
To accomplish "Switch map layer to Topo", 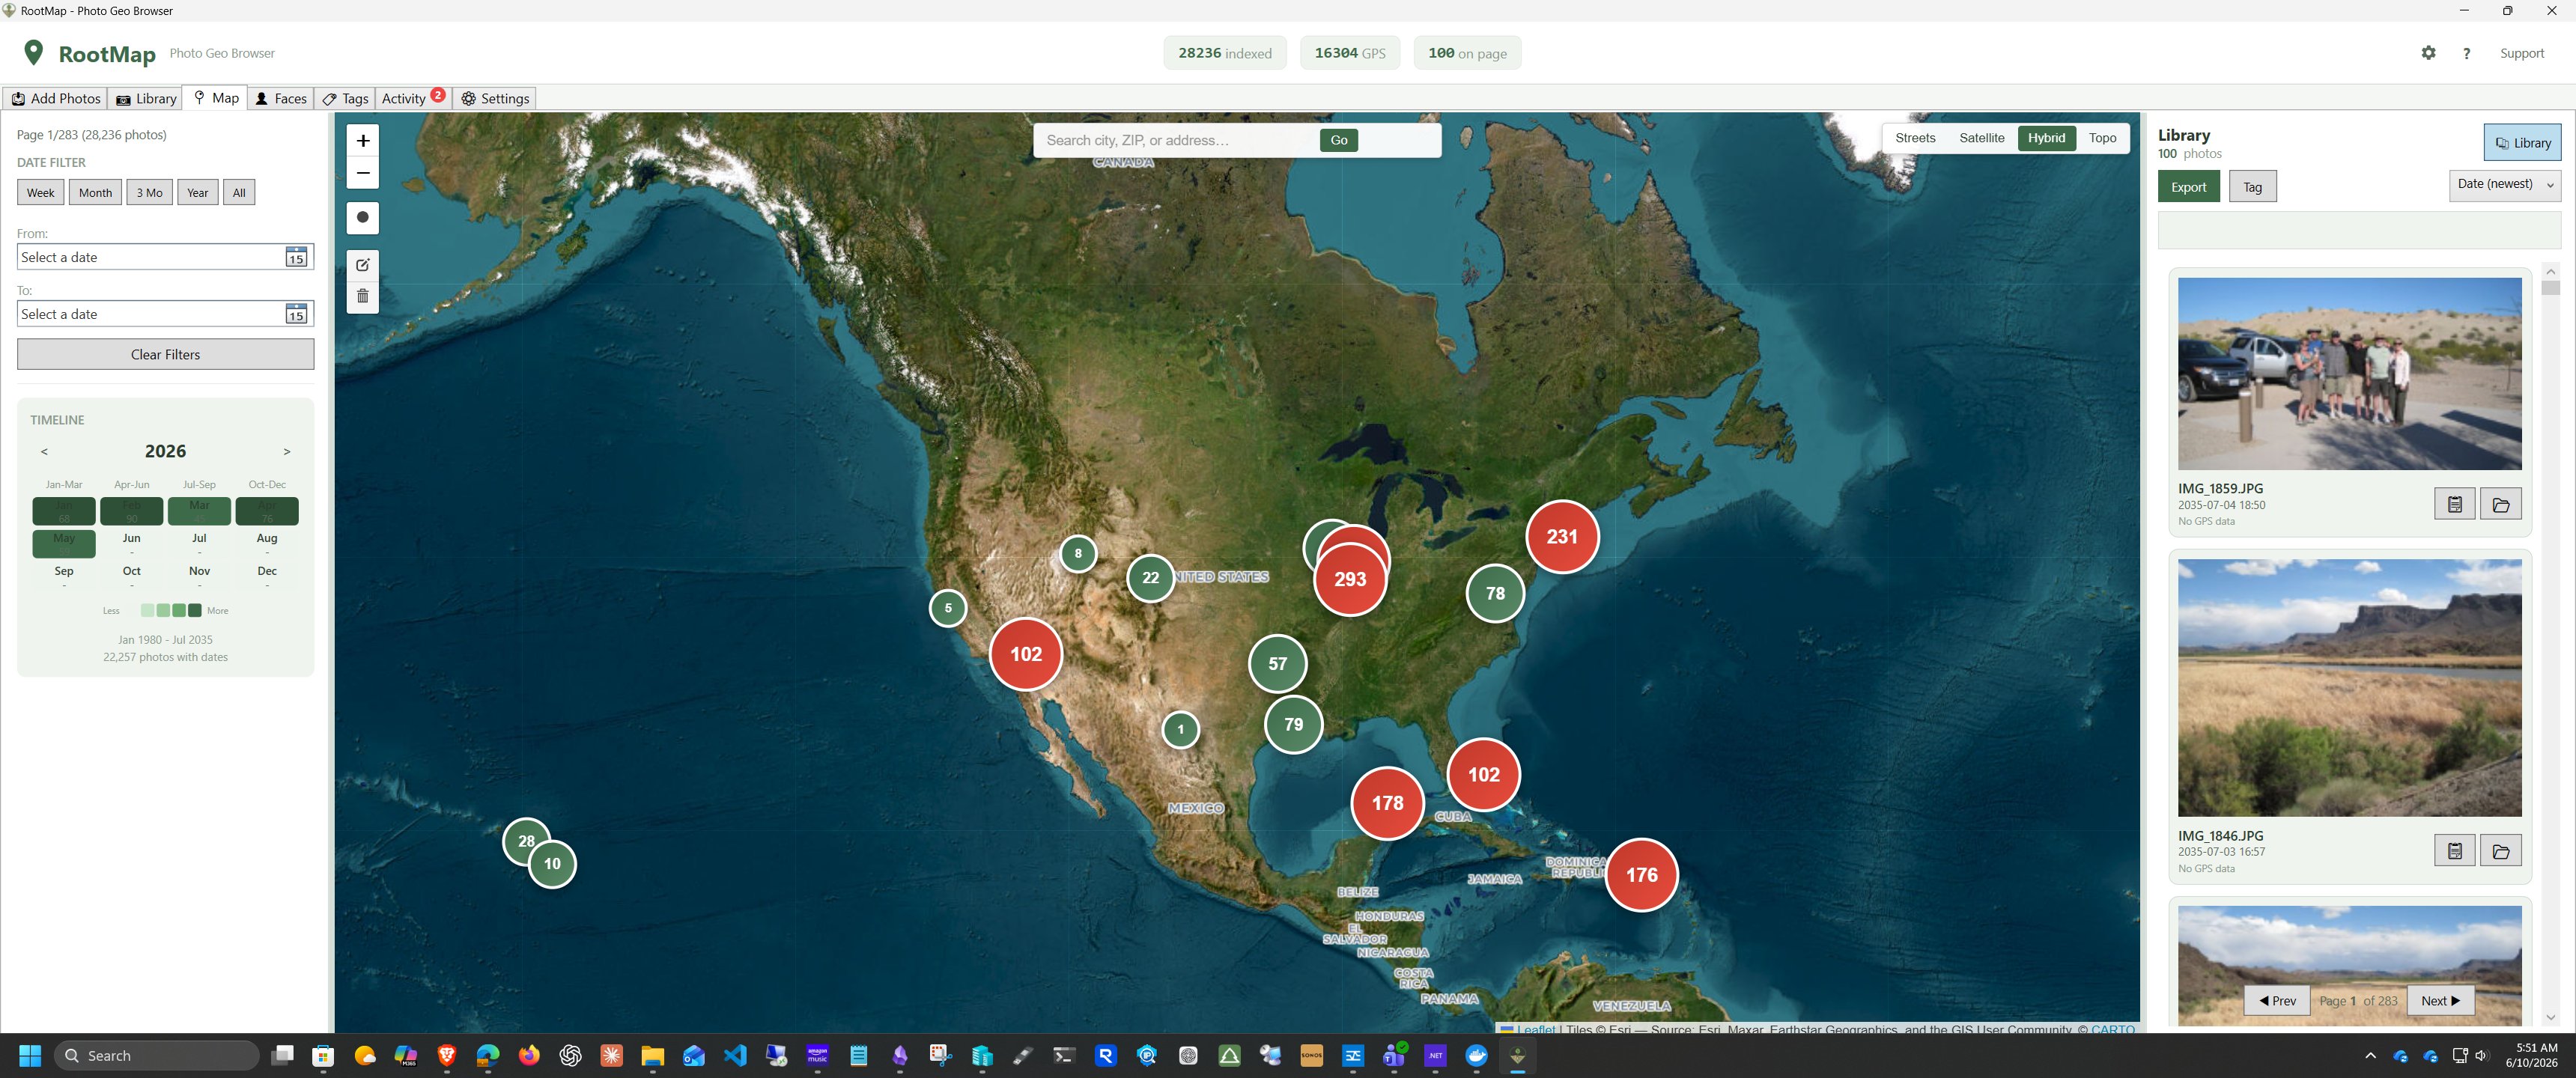I will [2102, 138].
